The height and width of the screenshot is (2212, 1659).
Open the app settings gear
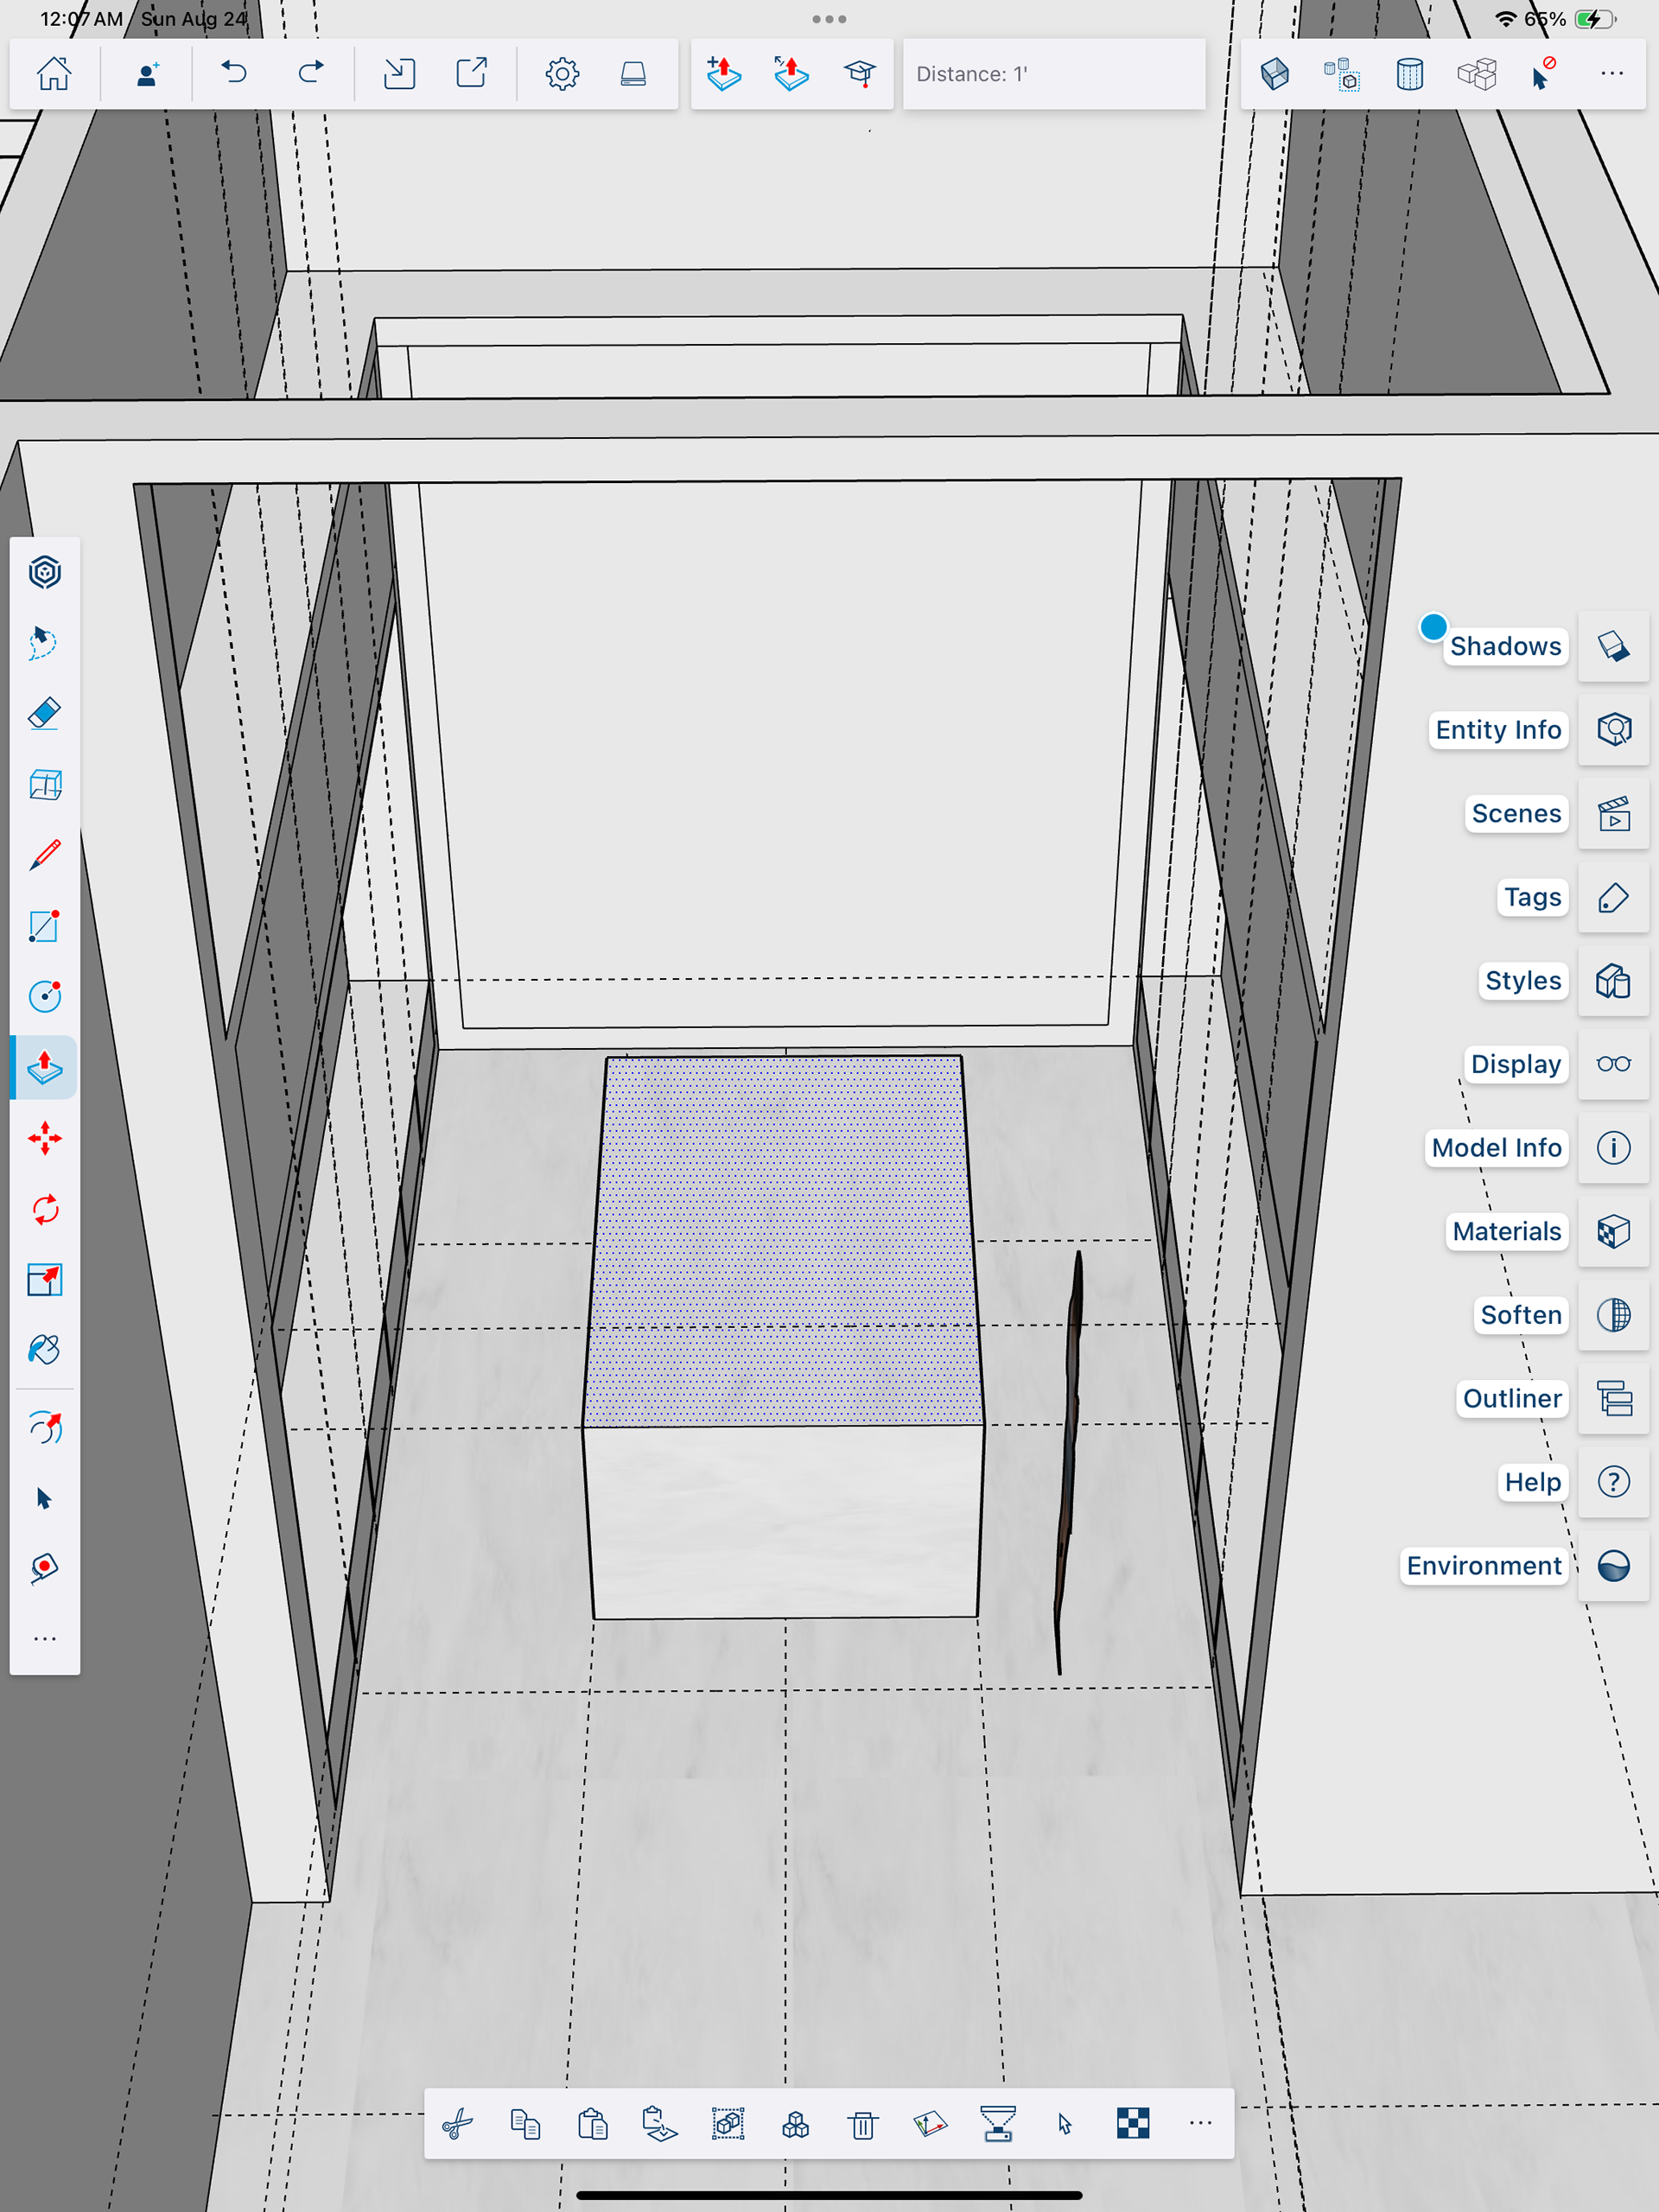pyautogui.click(x=562, y=73)
